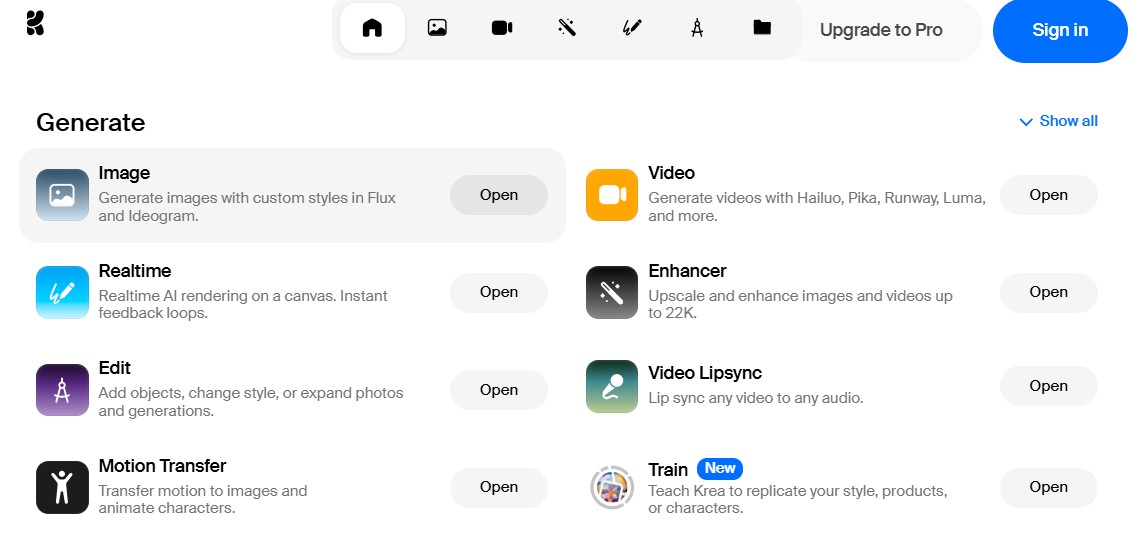
Task: Go to the Home tab icon
Action: 372,29
